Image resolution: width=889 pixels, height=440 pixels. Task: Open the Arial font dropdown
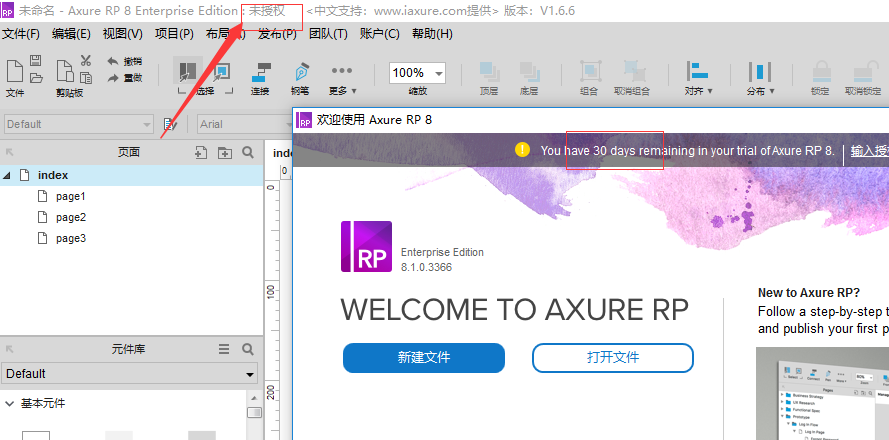[x=245, y=124]
